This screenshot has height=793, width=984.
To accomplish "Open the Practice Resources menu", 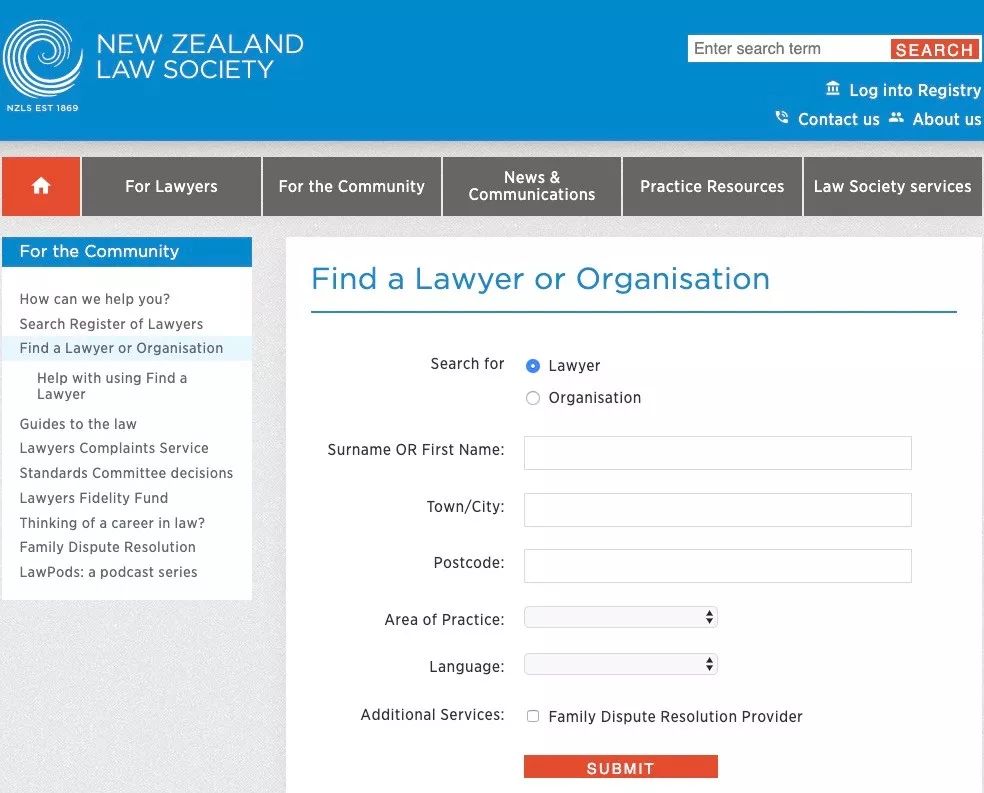I will coord(712,186).
